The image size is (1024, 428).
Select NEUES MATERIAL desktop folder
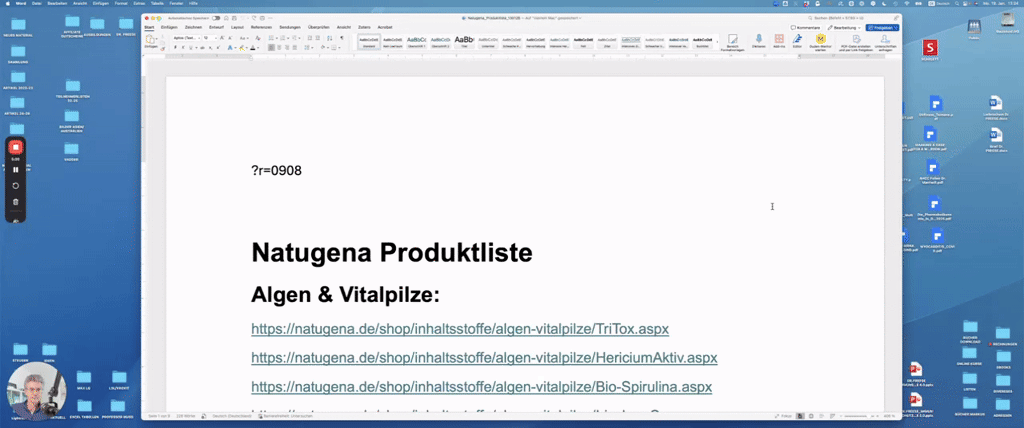18,26
